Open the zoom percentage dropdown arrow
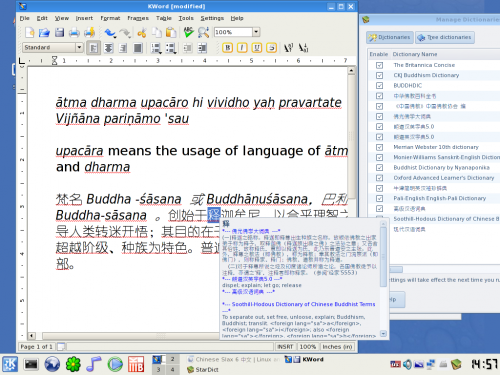The image size is (500, 375). (256, 32)
